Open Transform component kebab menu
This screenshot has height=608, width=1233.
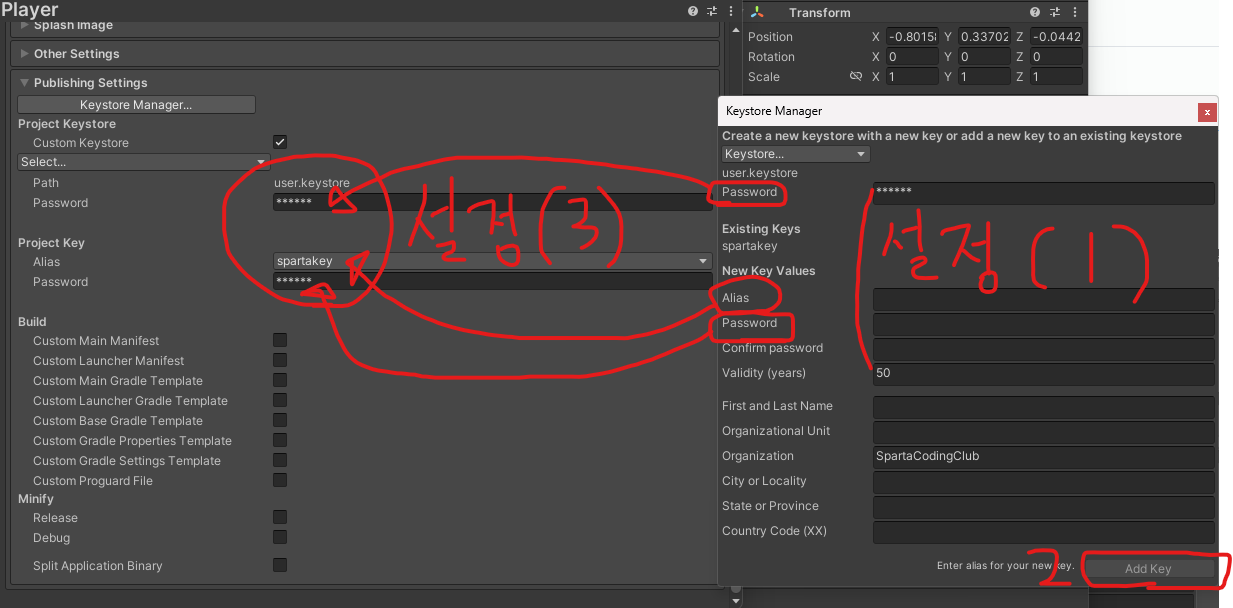point(1075,12)
